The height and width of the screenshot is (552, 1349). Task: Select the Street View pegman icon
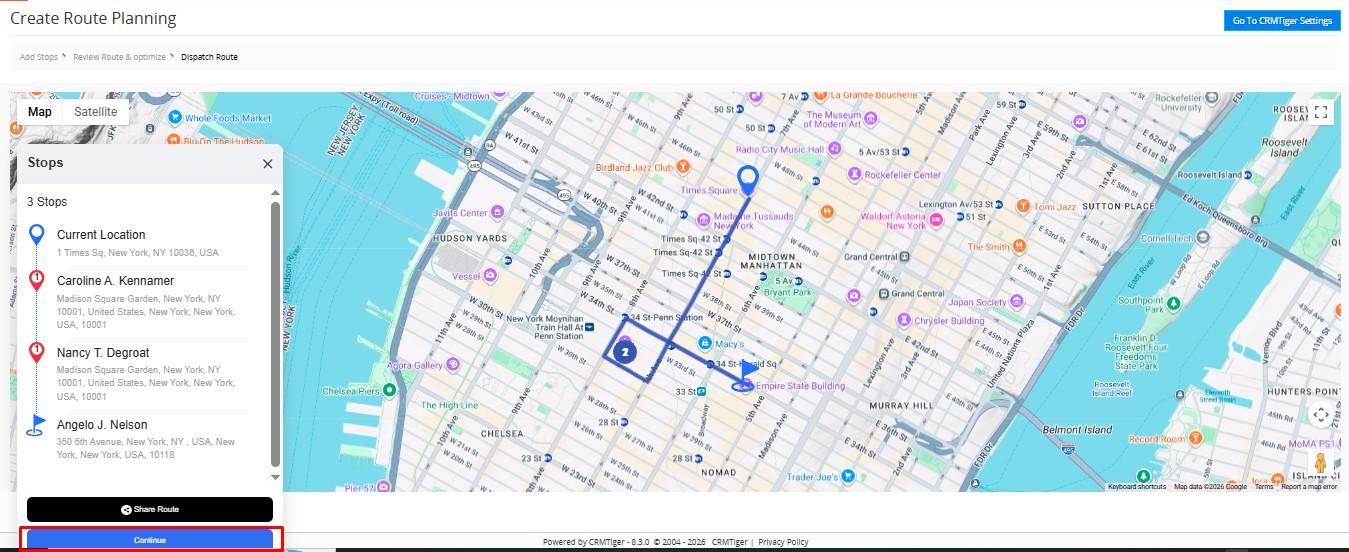tap(1321, 463)
